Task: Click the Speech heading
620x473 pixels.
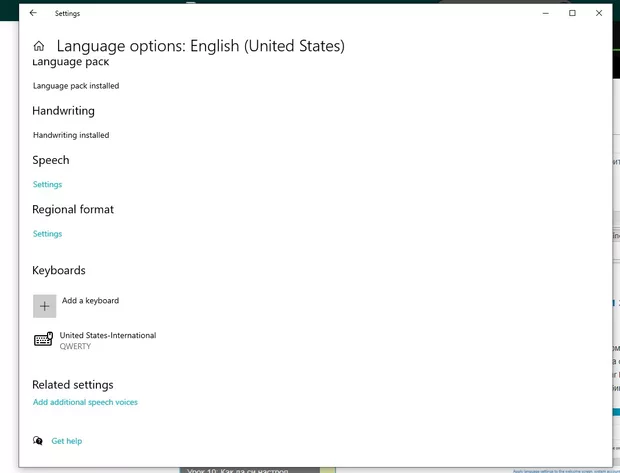Action: coord(51,160)
